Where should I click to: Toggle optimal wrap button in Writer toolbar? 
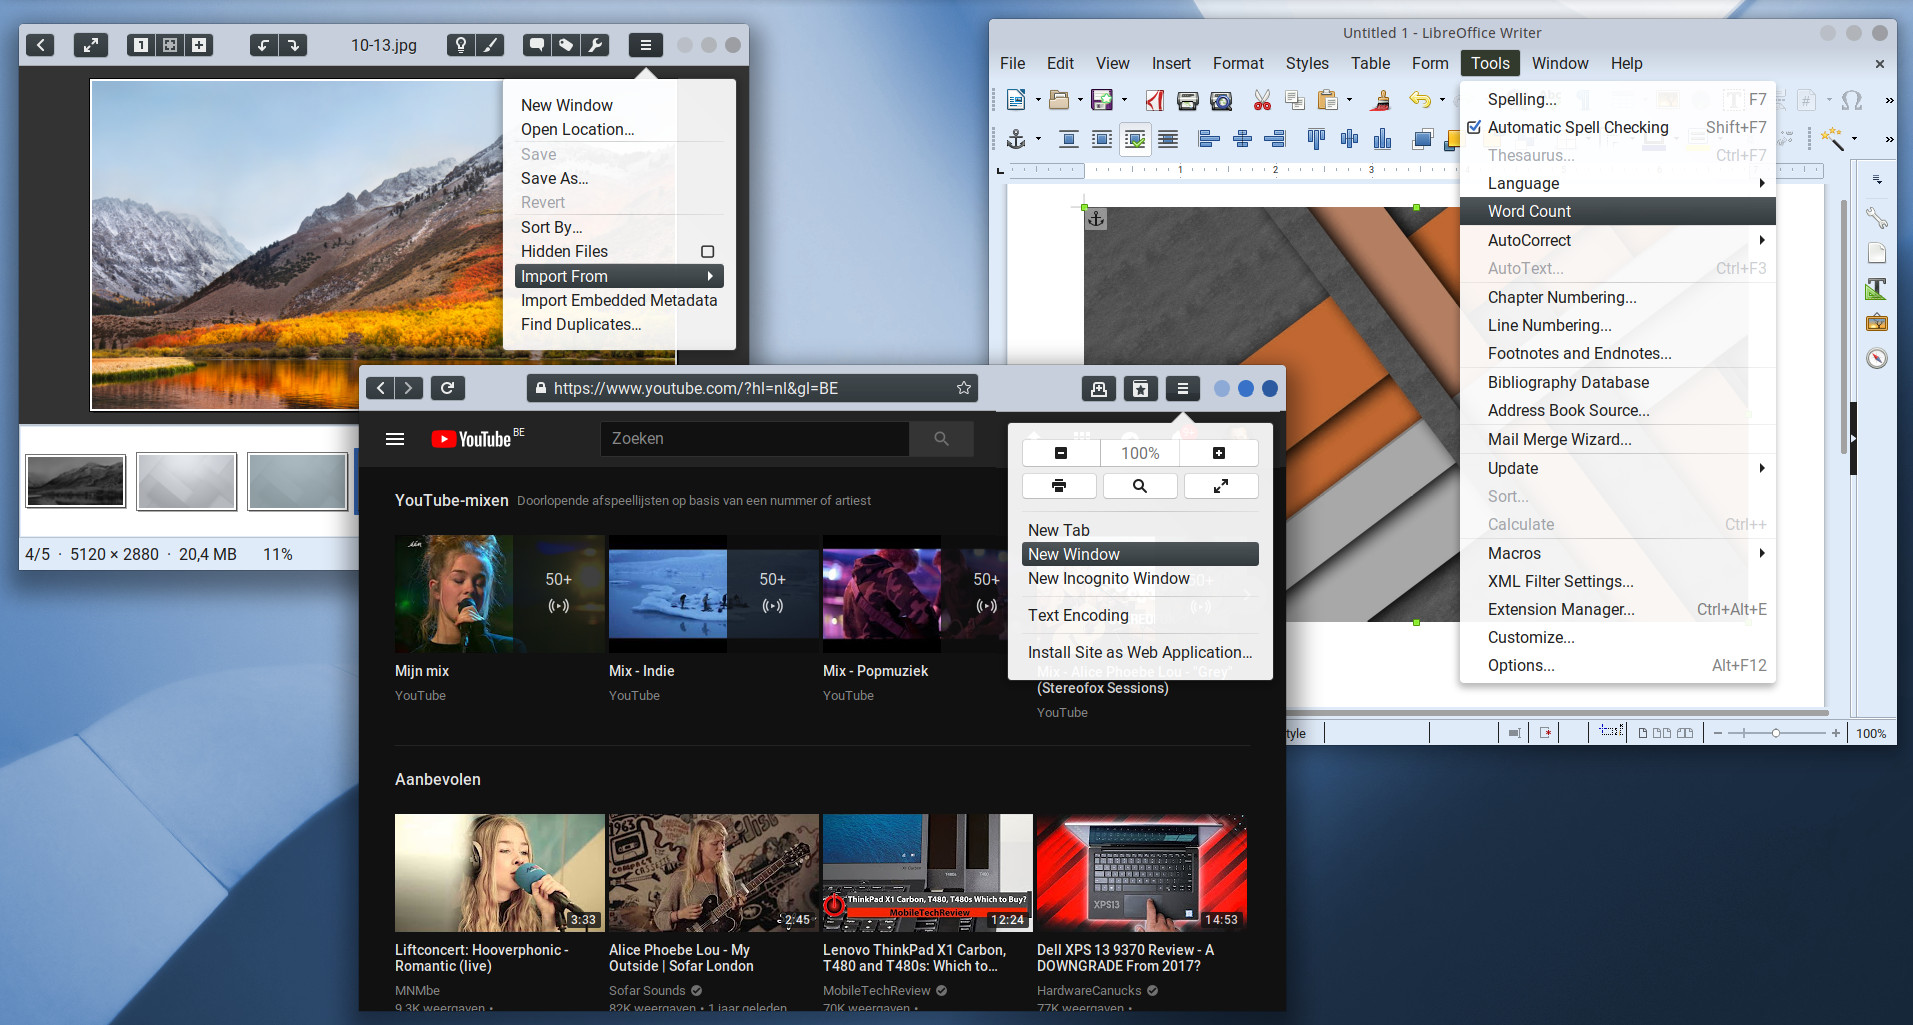pyautogui.click(x=1135, y=139)
